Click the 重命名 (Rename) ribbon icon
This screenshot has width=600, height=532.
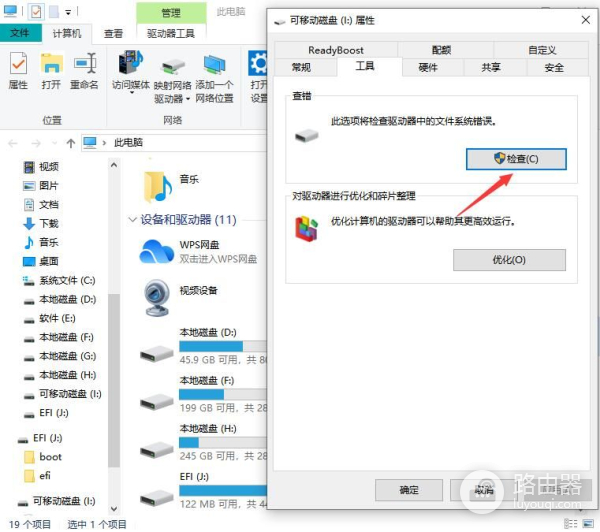tap(84, 64)
